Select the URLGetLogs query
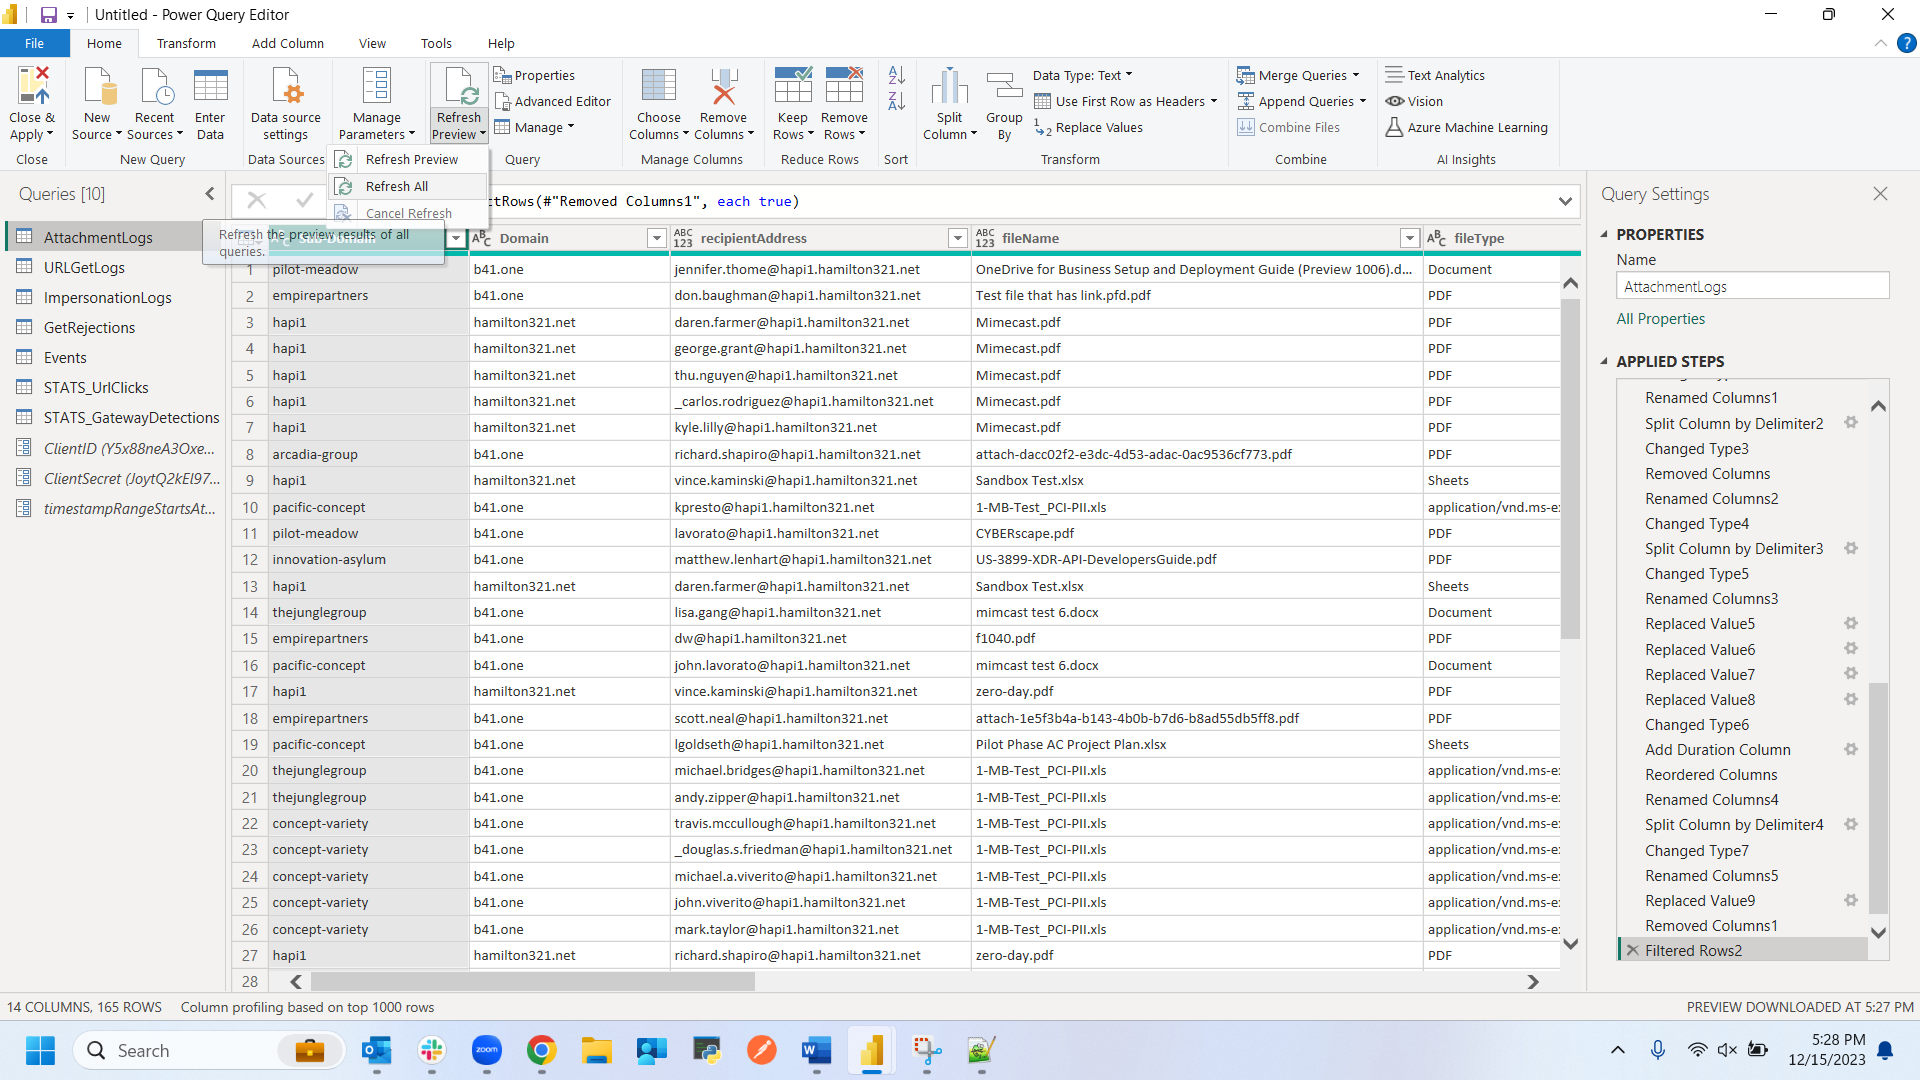This screenshot has height=1080, width=1920. pos(84,267)
